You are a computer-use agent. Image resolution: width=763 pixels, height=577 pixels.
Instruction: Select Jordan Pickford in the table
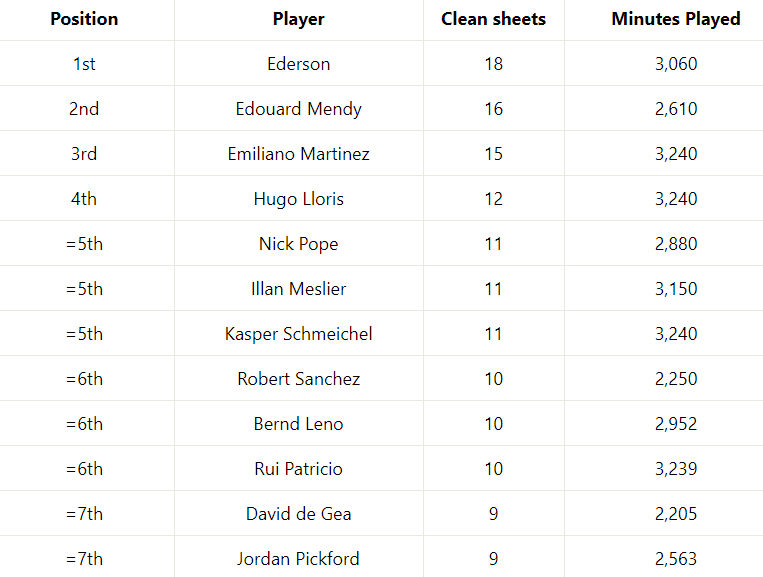(x=298, y=559)
